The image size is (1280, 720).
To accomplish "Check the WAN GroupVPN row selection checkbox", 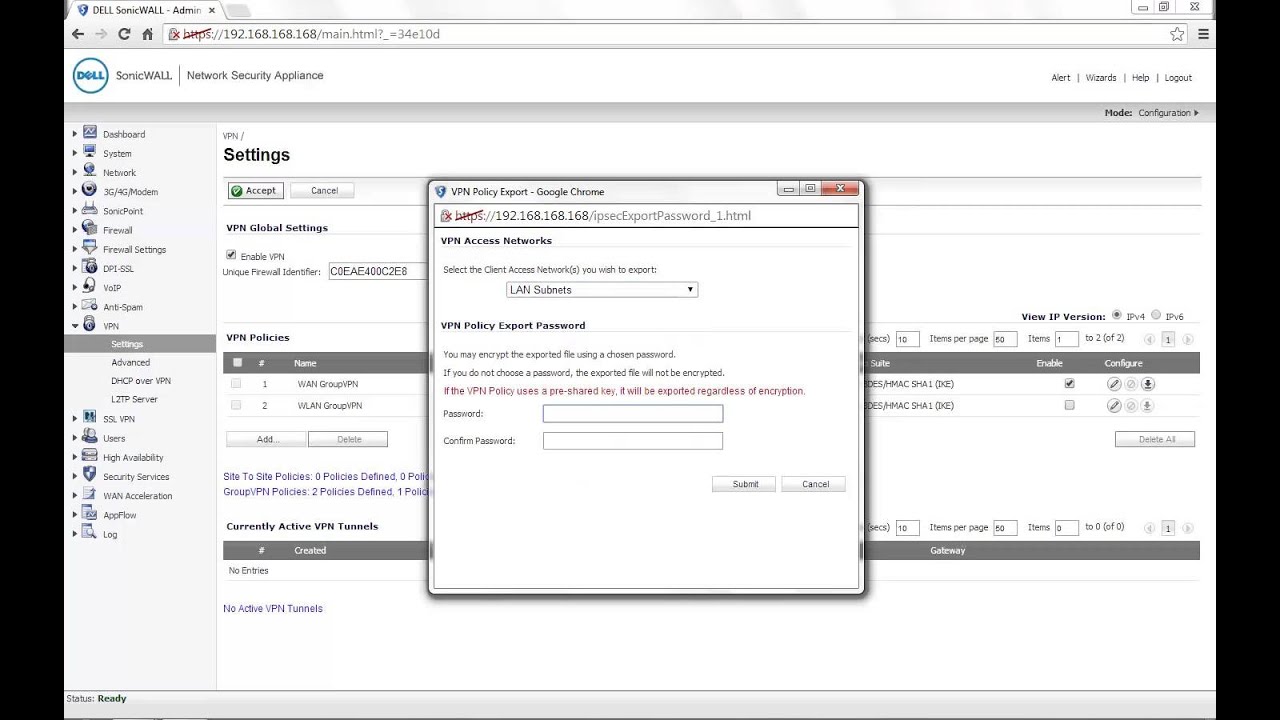I will (x=236, y=383).
